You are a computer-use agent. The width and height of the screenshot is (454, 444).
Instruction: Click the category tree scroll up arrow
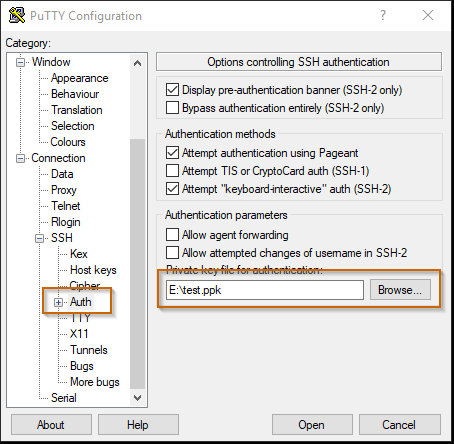137,63
